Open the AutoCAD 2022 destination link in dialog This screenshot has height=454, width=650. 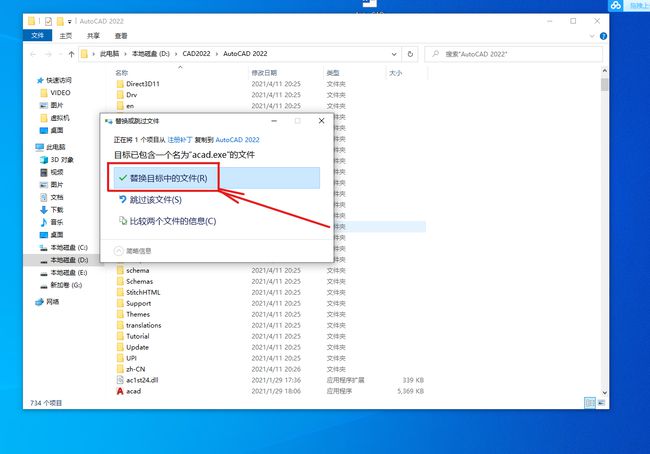238,140
